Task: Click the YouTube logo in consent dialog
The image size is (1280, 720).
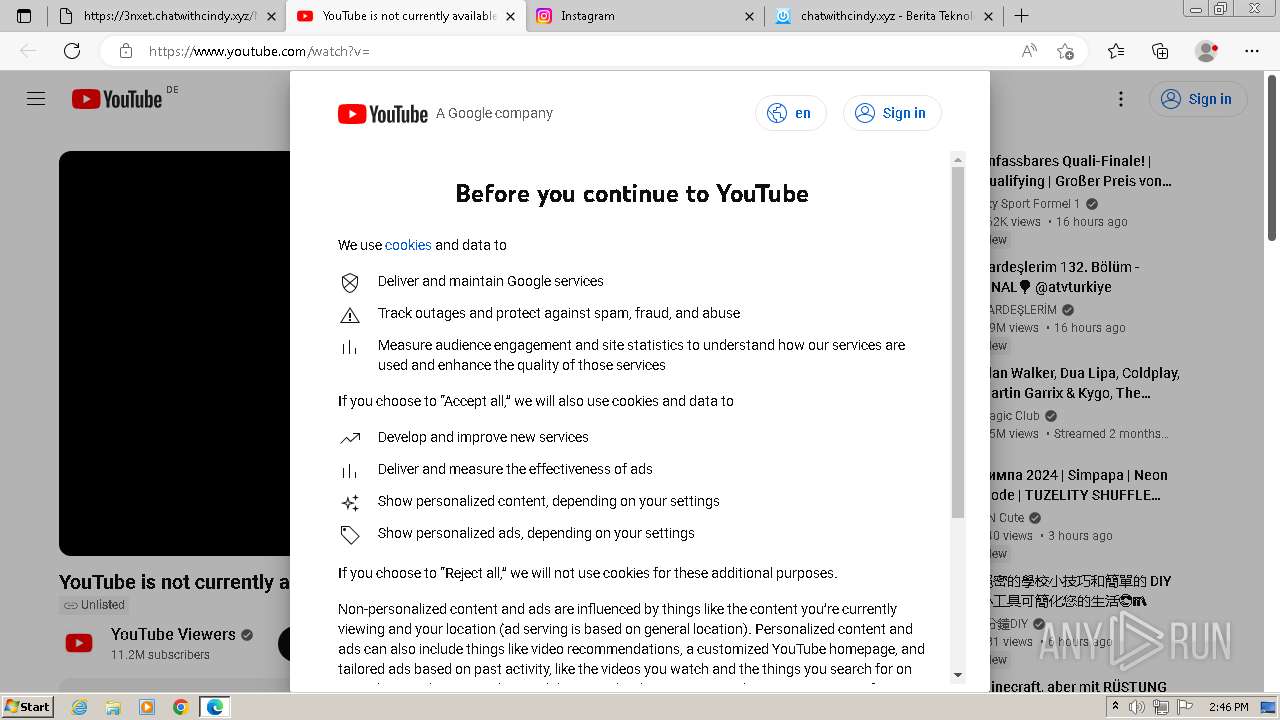Action: click(383, 114)
